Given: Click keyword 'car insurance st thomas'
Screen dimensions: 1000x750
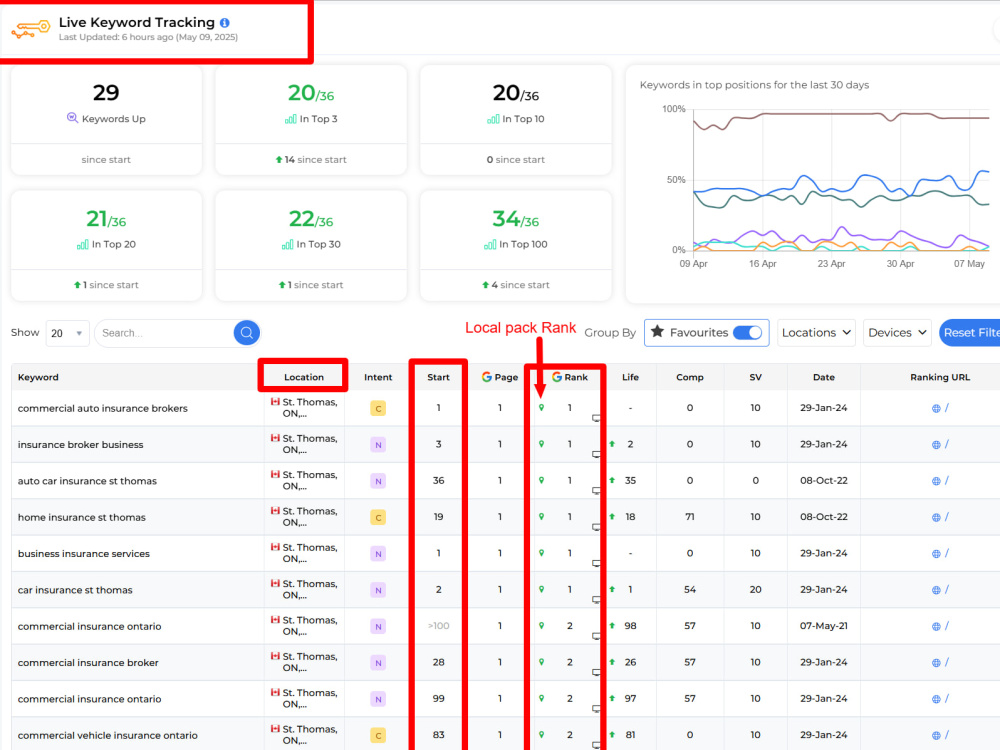Looking at the screenshot, I should tap(75, 590).
